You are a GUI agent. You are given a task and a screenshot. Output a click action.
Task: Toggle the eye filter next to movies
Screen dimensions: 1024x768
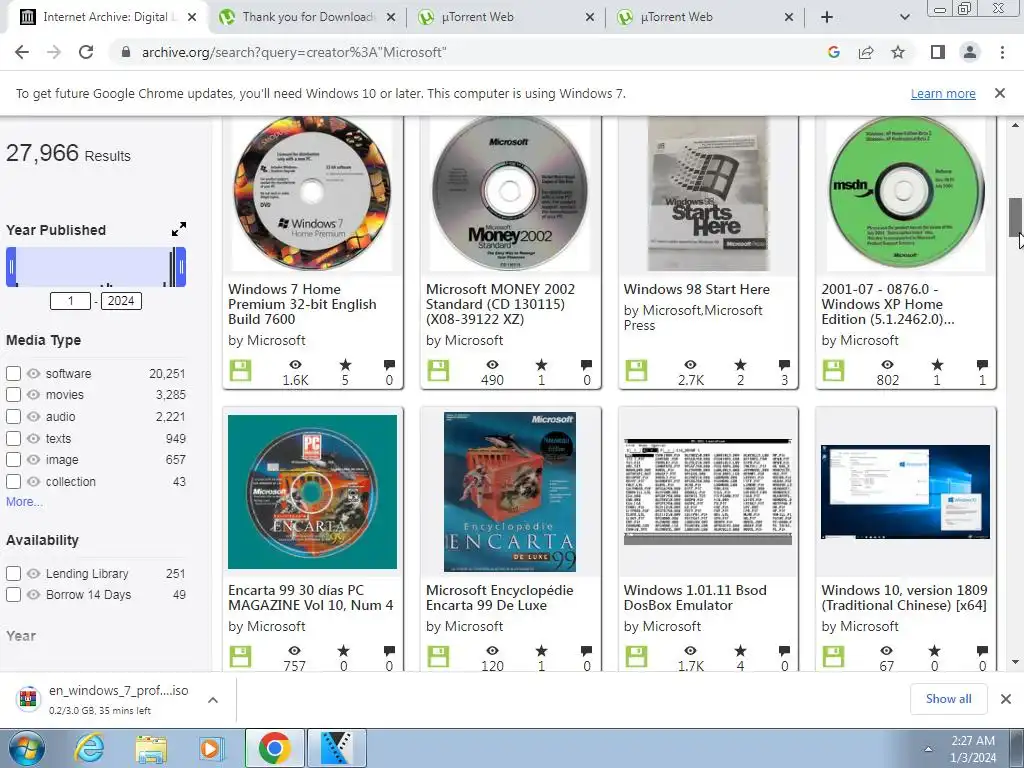33,395
